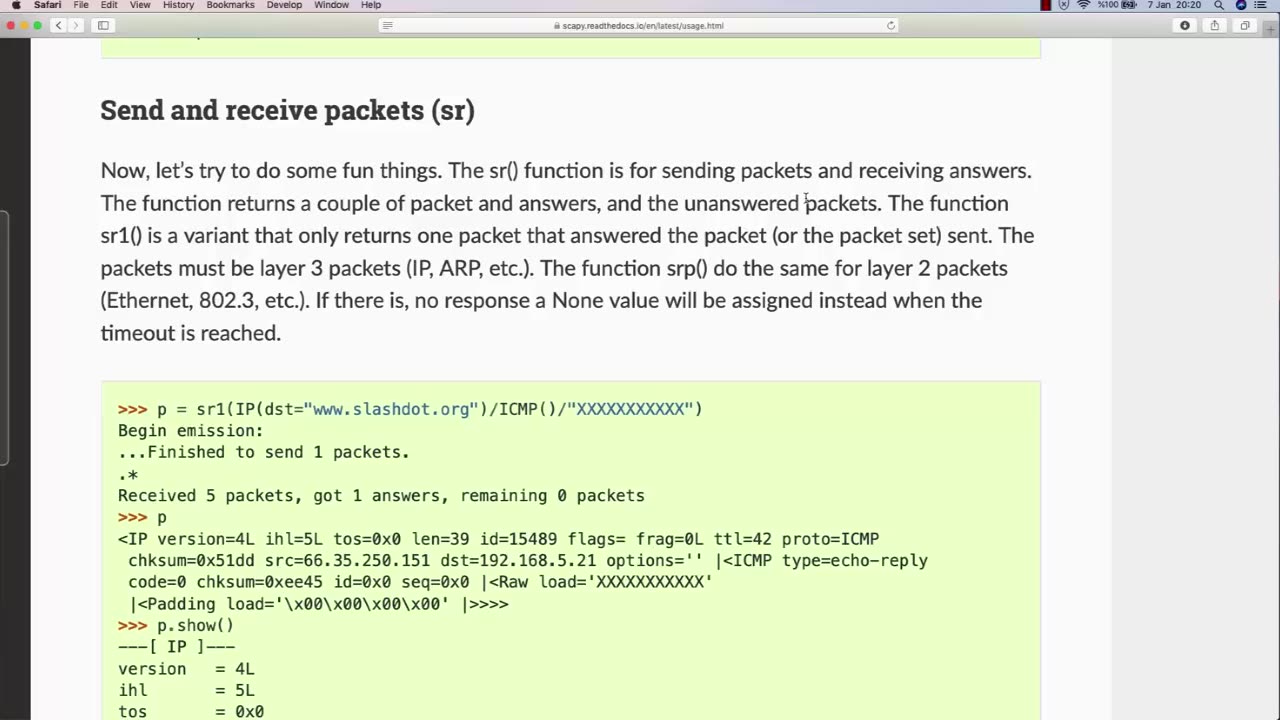
Task: Show the Safari sidebar
Action: pyautogui.click(x=103, y=25)
